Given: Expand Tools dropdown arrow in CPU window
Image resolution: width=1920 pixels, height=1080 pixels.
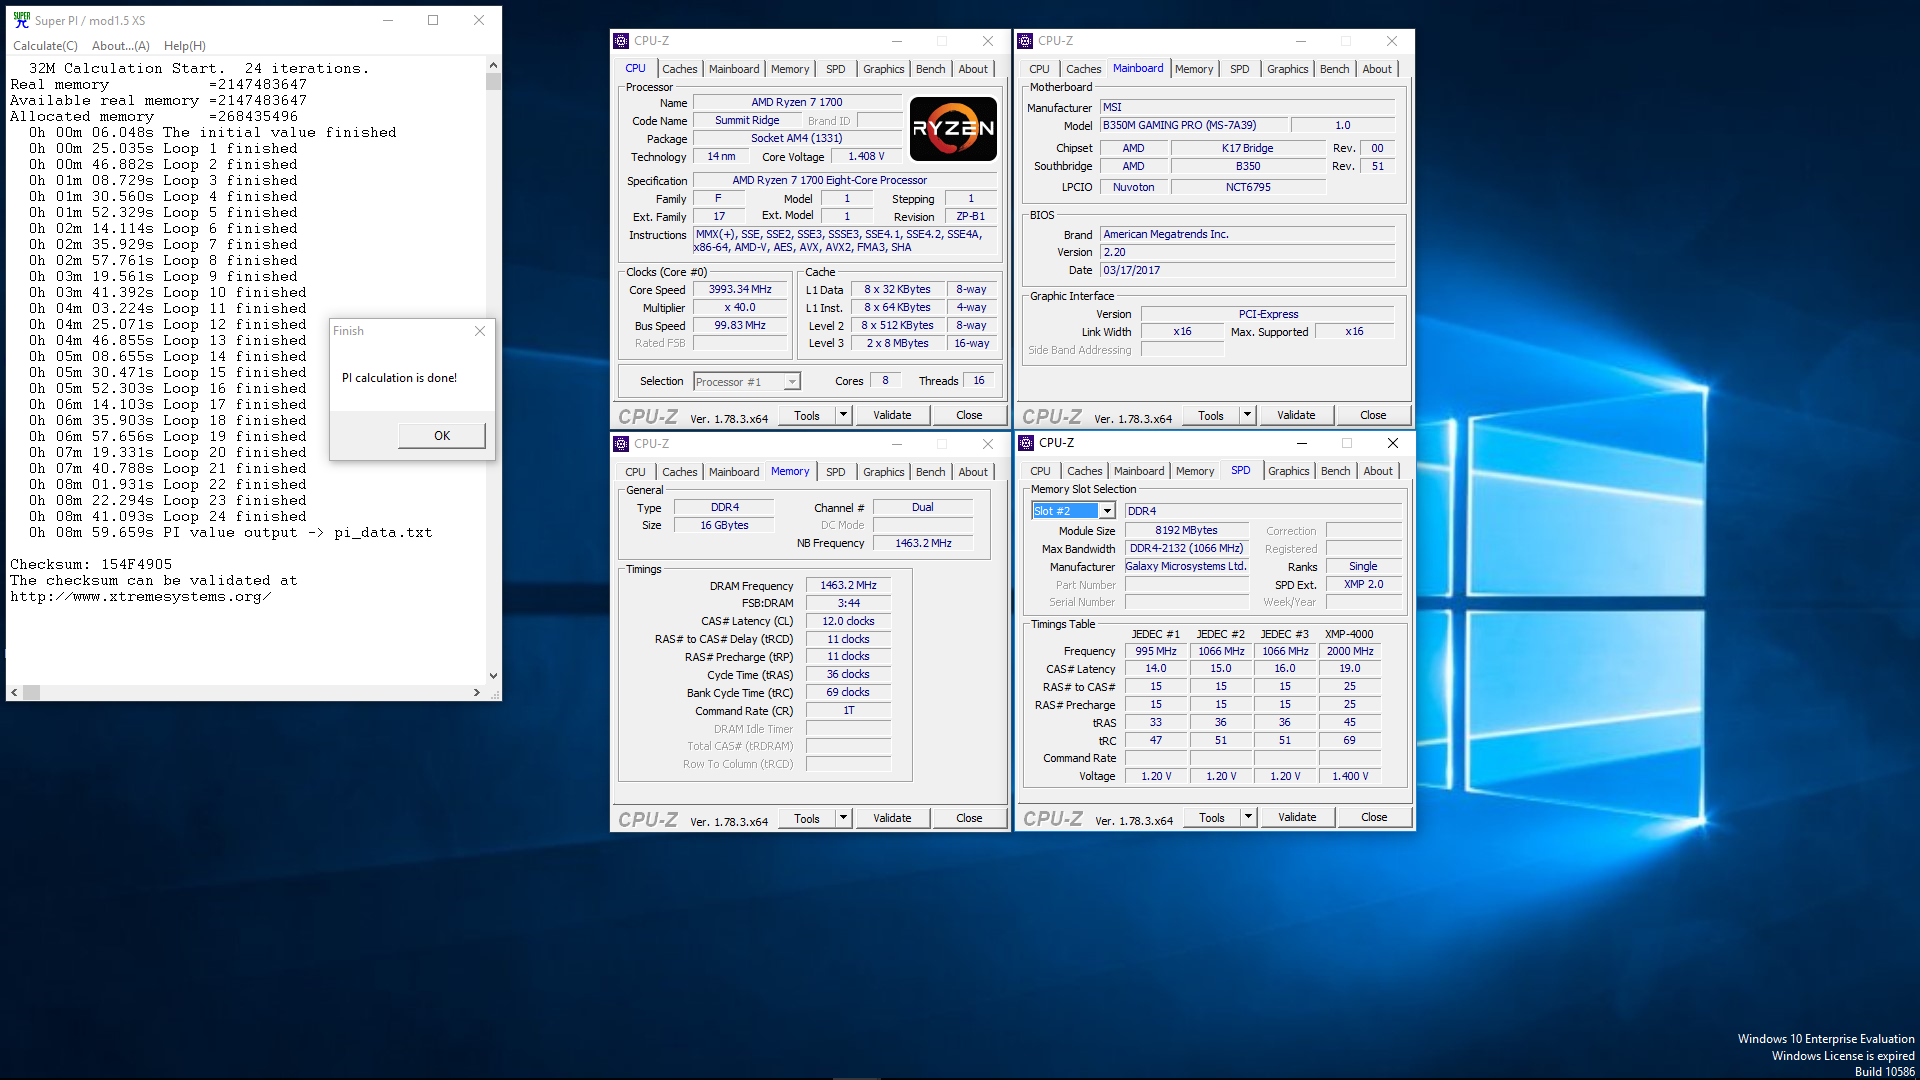Looking at the screenshot, I should click(x=843, y=415).
